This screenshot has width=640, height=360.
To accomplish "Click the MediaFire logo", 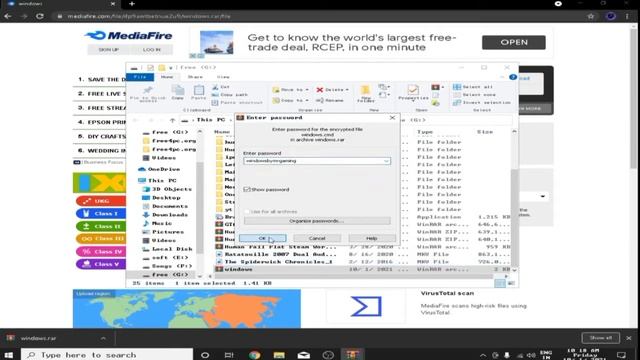I will pyautogui.click(x=129, y=36).
